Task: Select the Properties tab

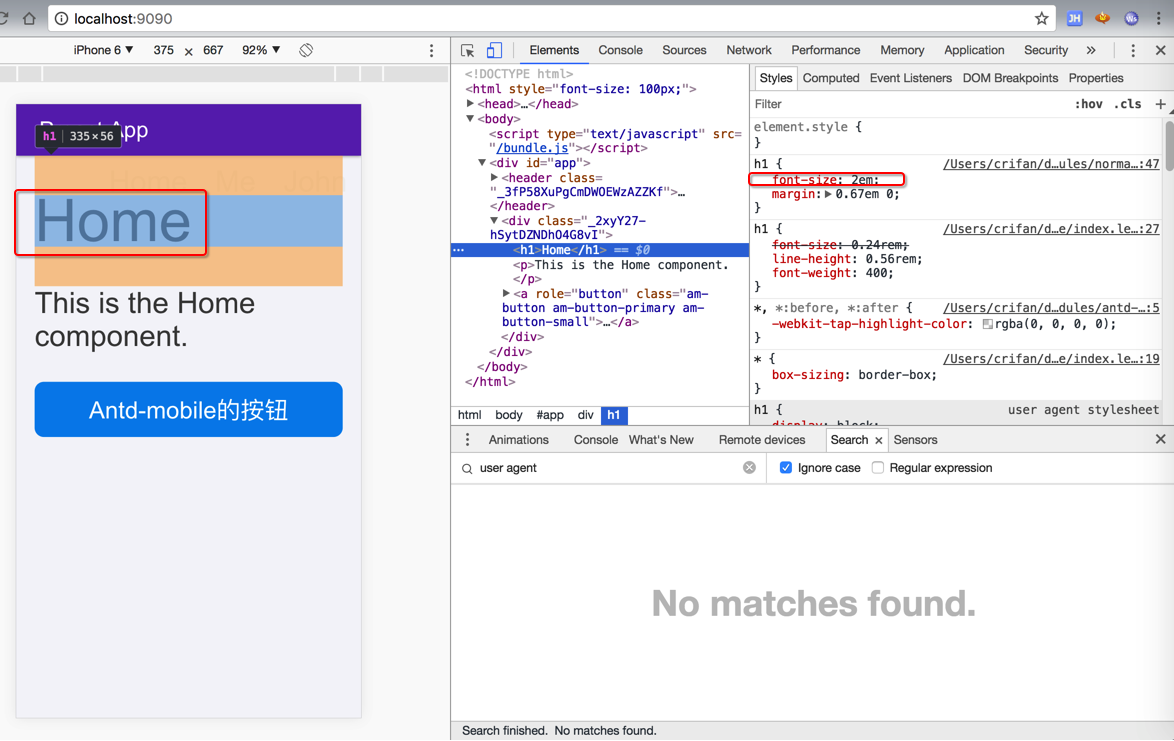Action: (1096, 78)
